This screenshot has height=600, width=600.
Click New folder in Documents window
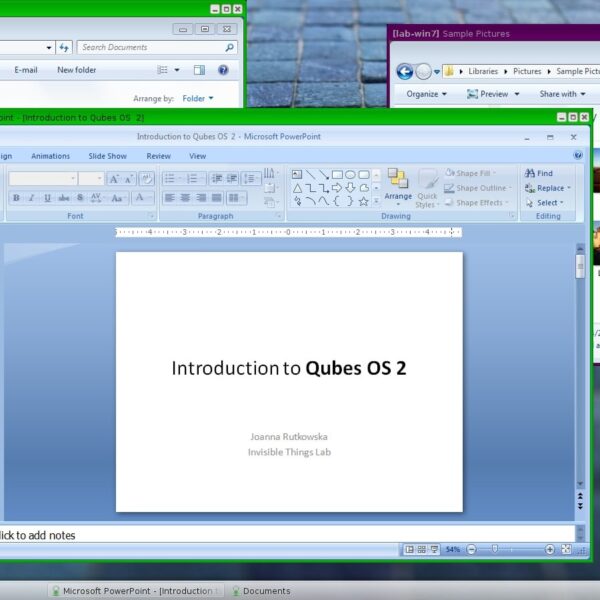point(77,70)
